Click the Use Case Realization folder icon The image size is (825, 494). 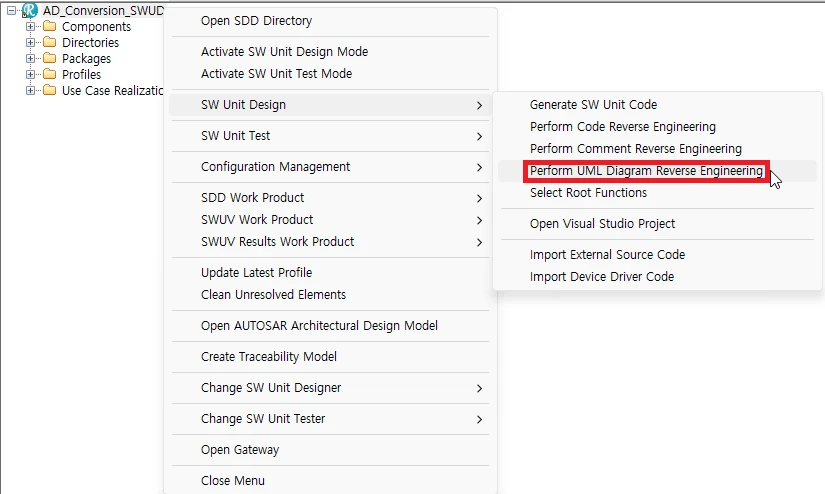(x=49, y=91)
